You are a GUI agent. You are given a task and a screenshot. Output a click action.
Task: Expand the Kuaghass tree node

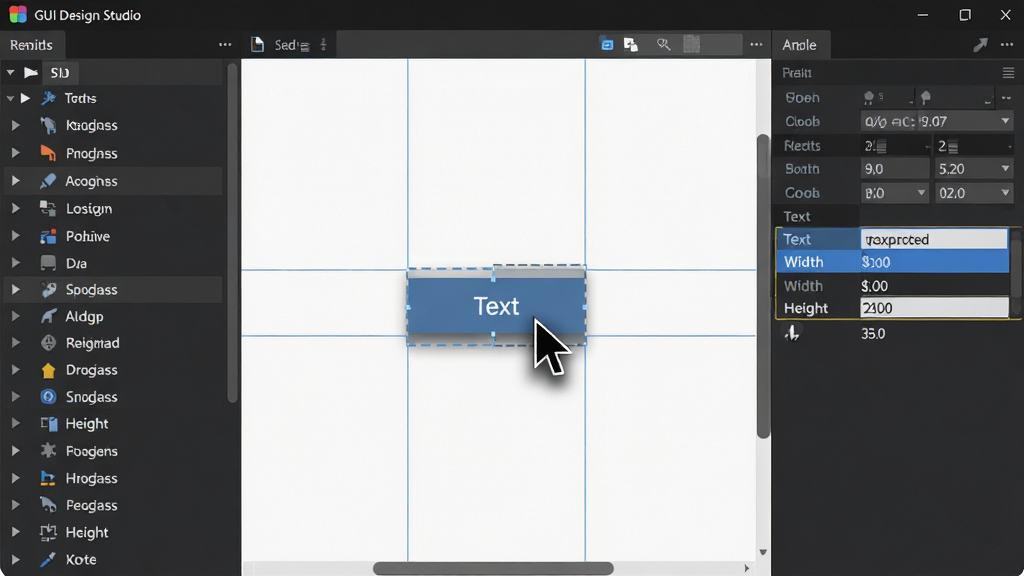pyautogui.click(x=16, y=125)
